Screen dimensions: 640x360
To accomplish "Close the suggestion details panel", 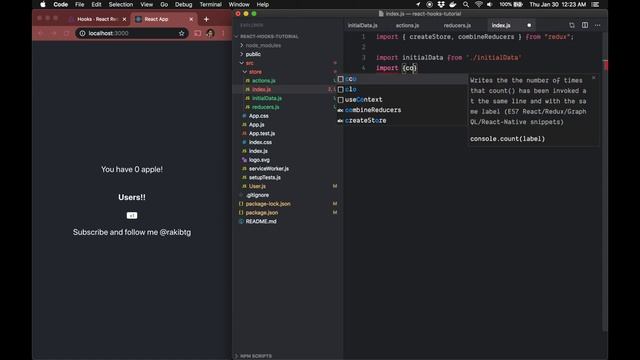I will click(x=593, y=78).
